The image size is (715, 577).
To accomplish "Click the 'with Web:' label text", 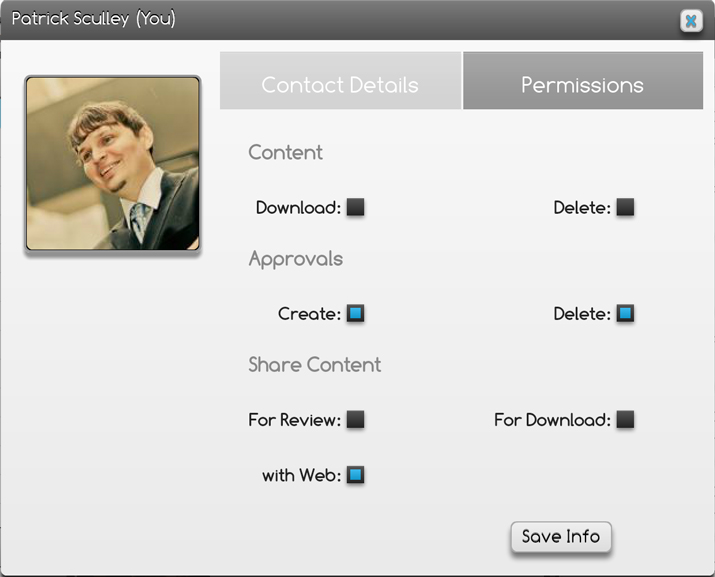I will pyautogui.click(x=301, y=475).
